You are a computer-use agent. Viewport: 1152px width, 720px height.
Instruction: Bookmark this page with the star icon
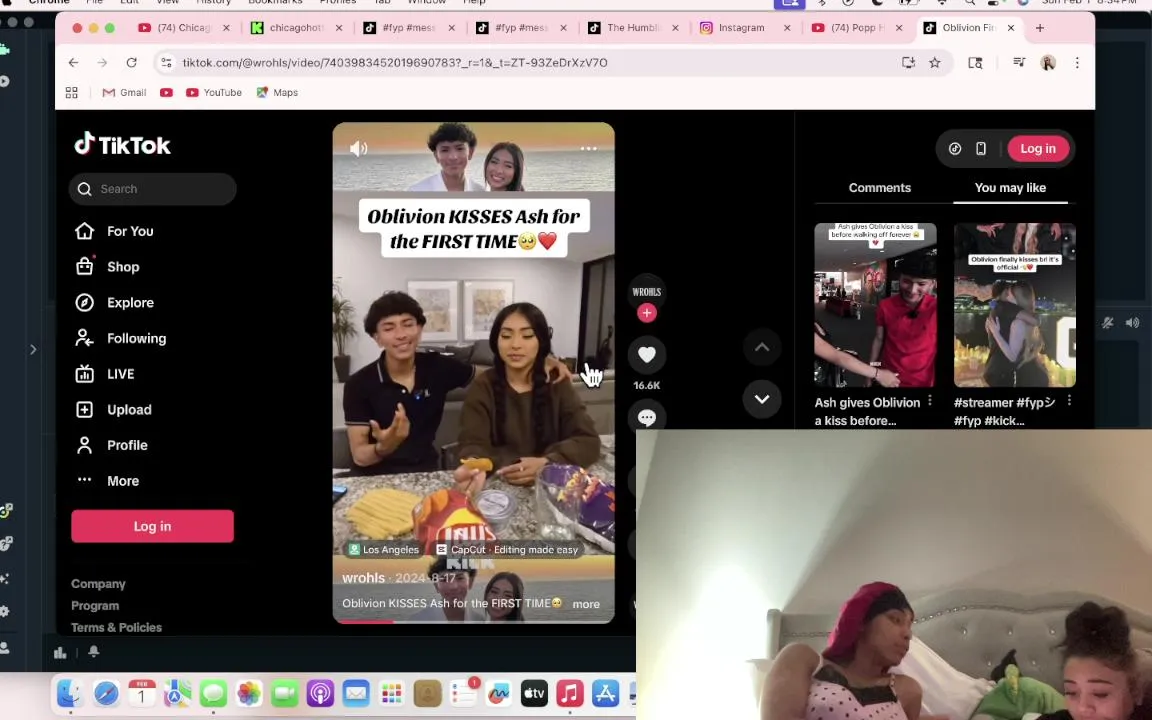[935, 62]
